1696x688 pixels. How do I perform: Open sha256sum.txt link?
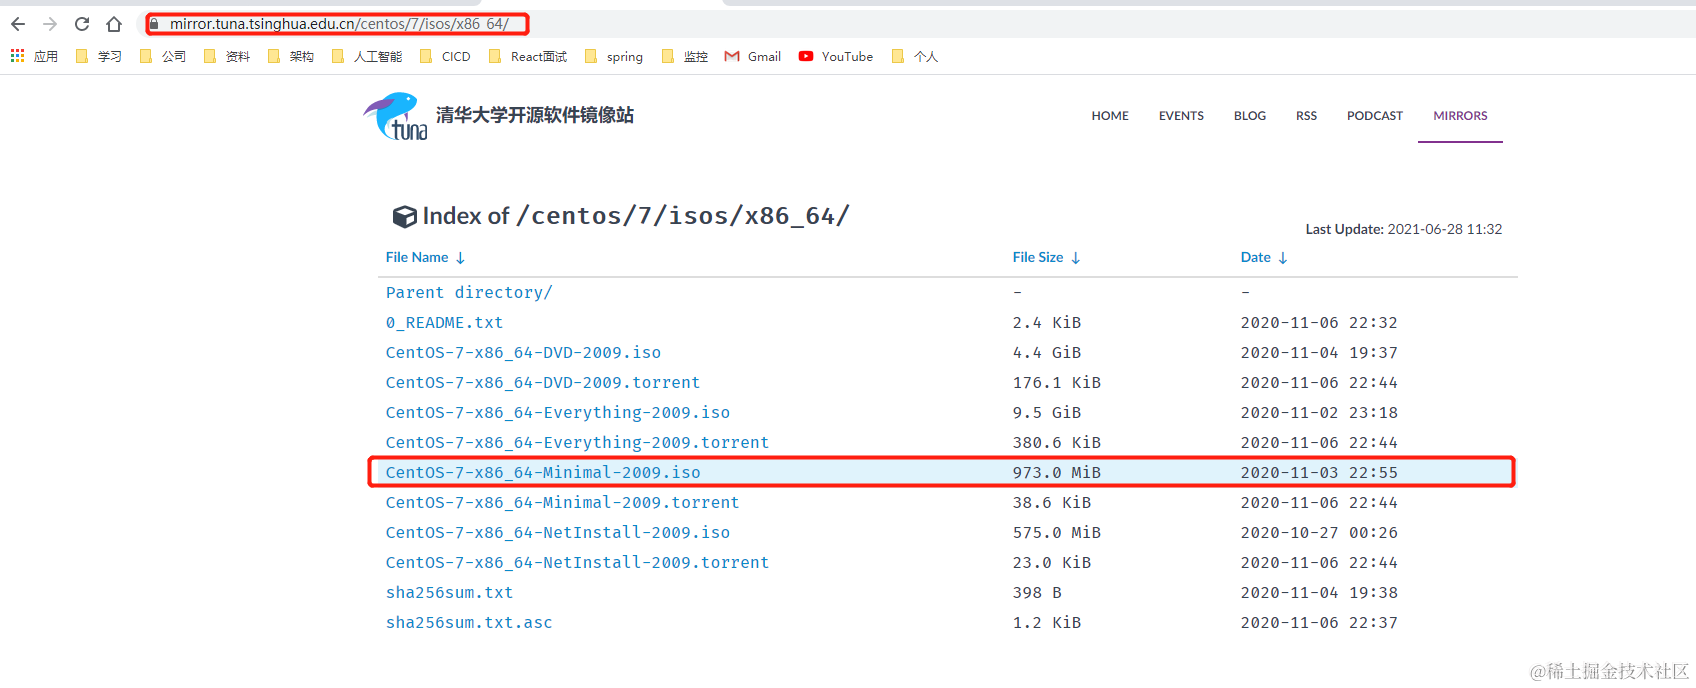[449, 592]
